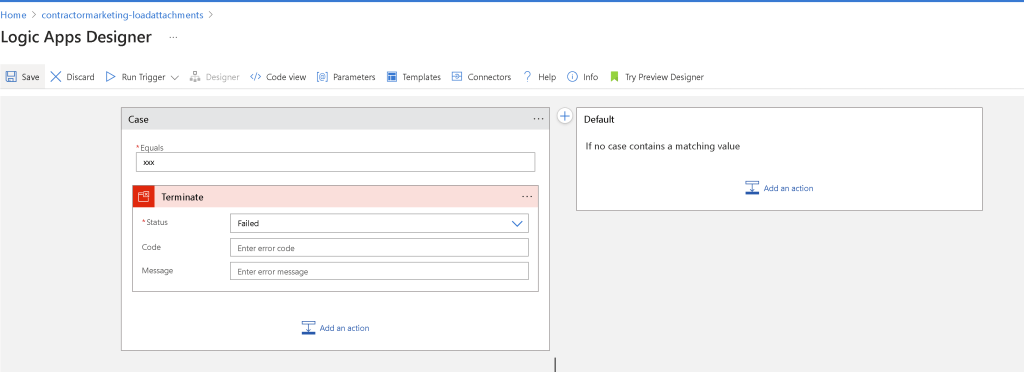This screenshot has height=372, width=1024.
Task: Click the plus button to add a case
Action: (x=566, y=116)
